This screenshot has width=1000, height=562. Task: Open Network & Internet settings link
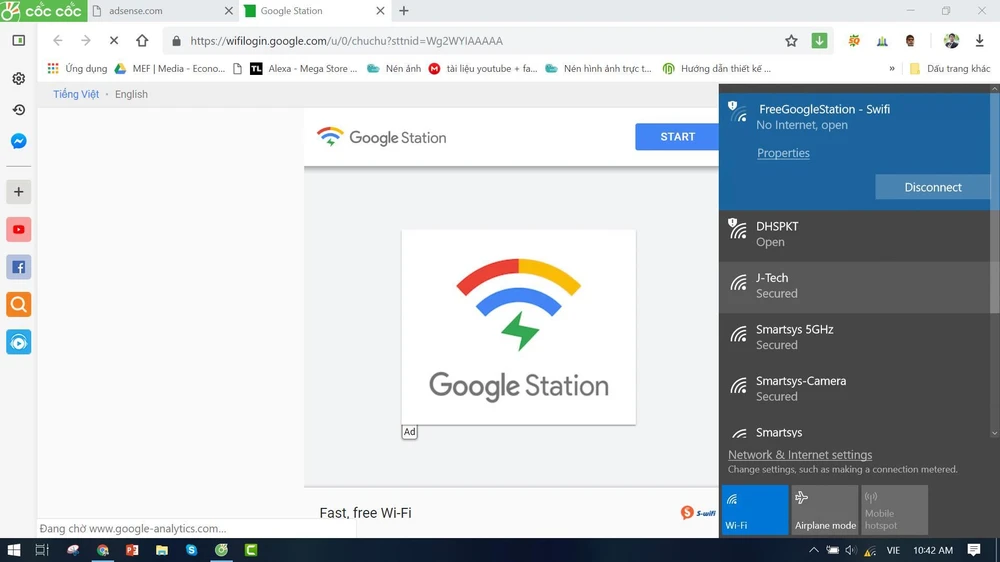[x=799, y=455]
